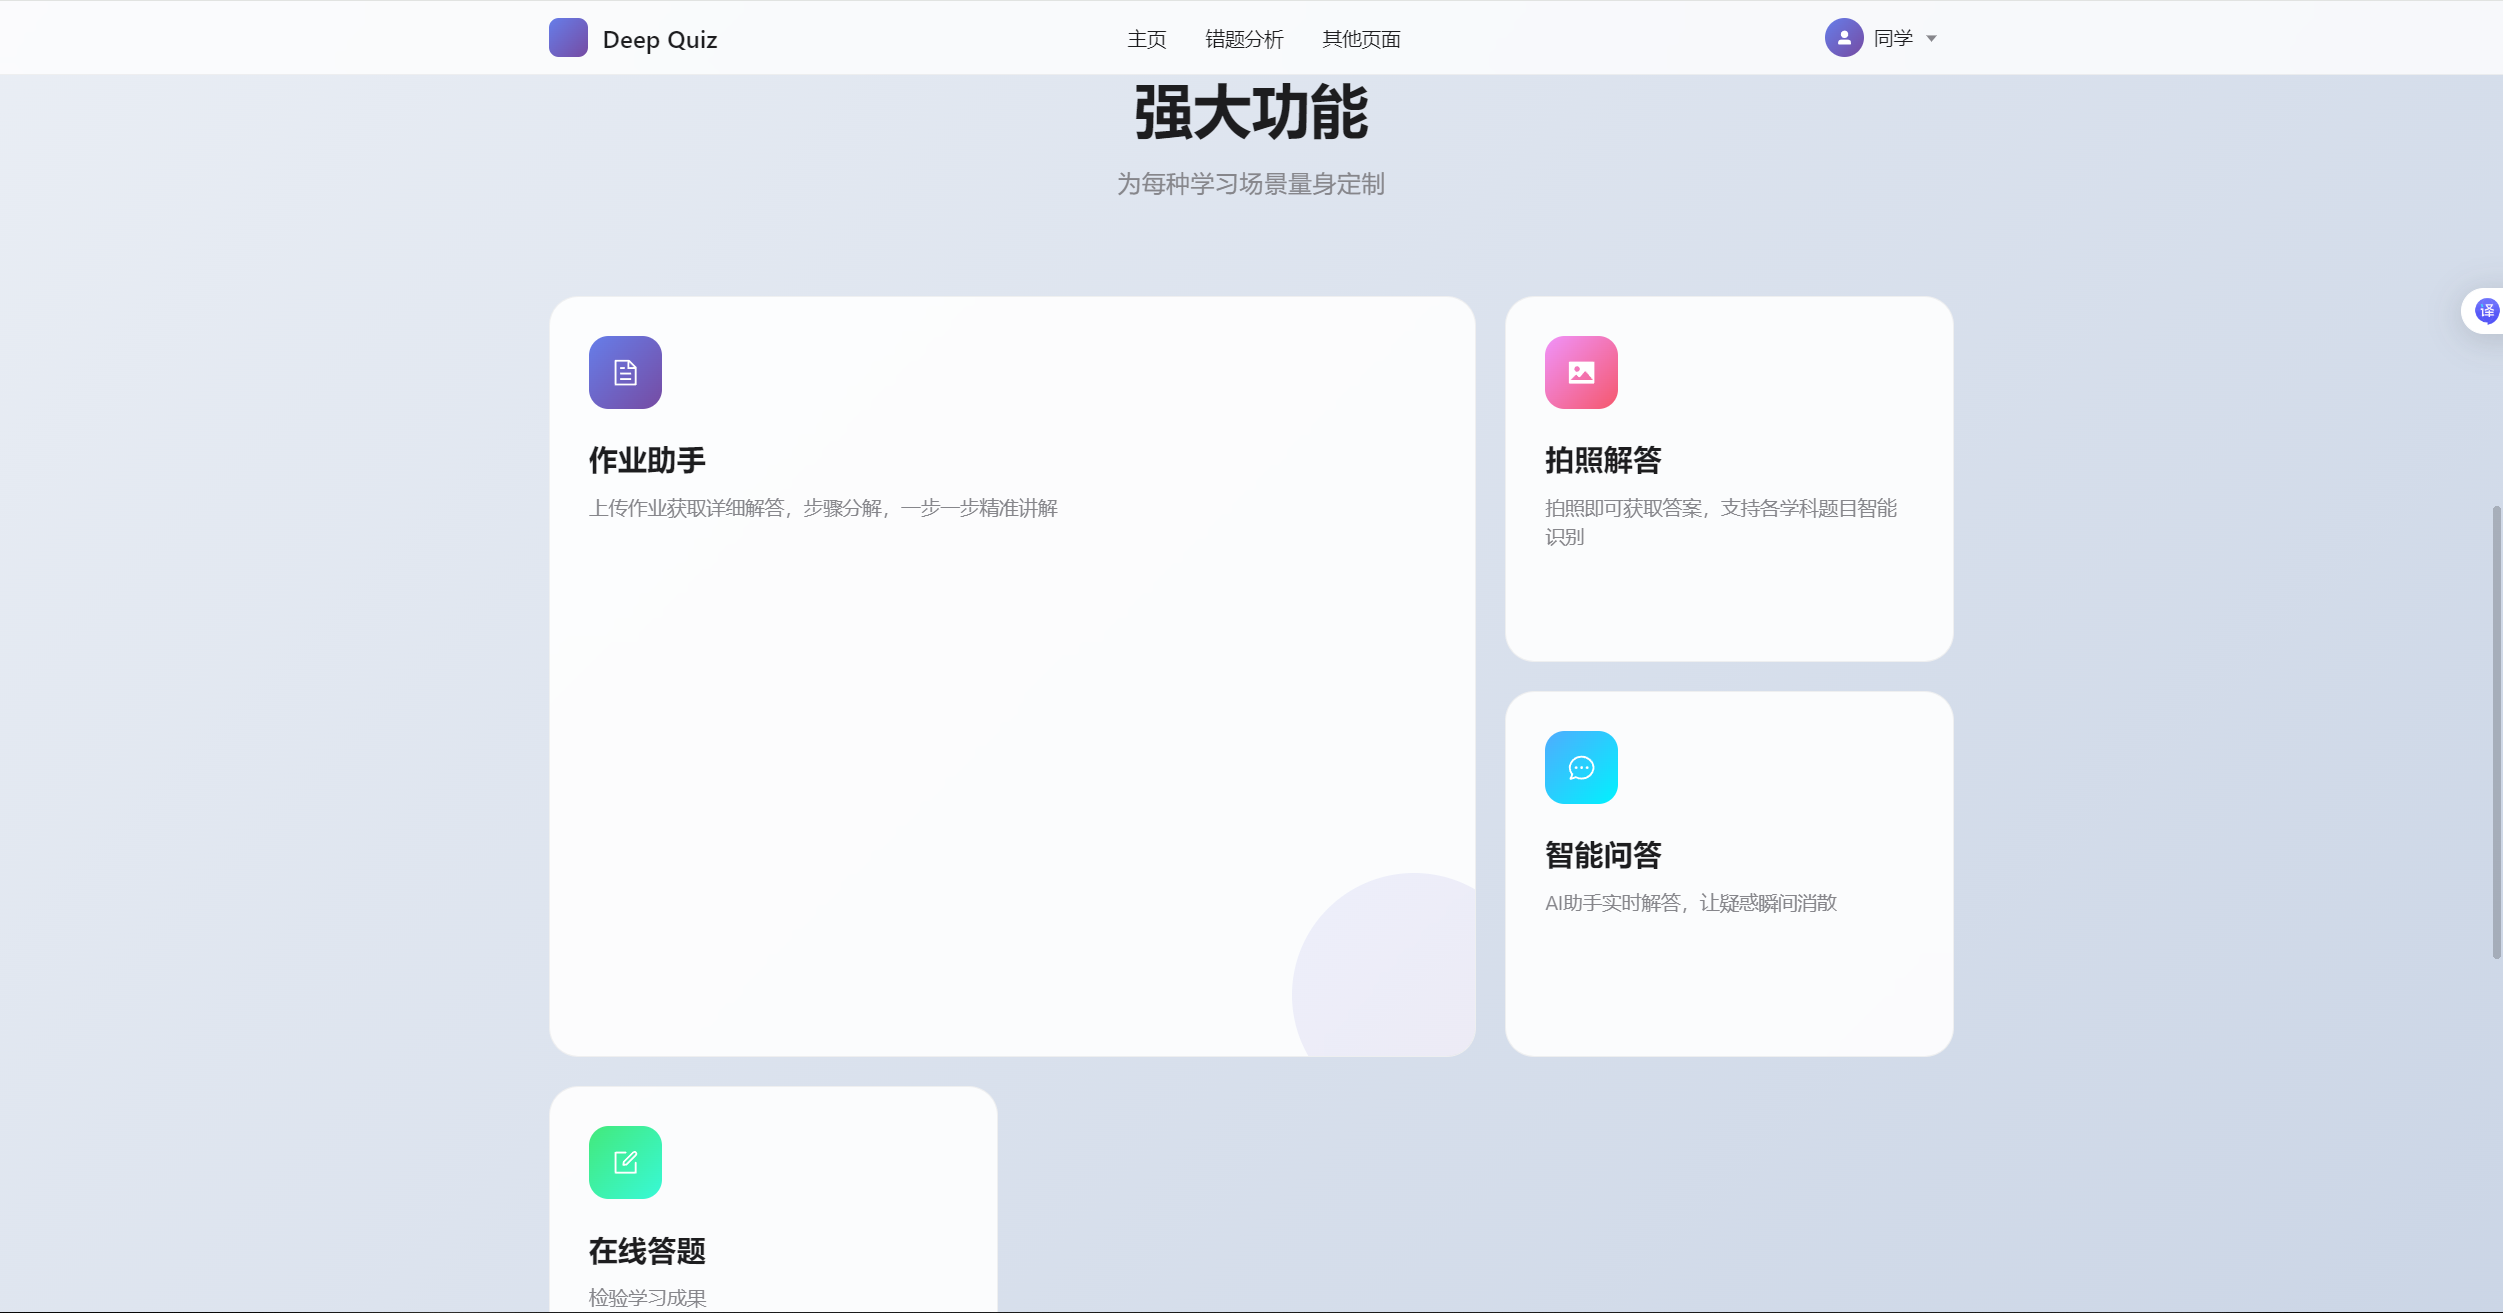Viewport: 2503px width, 1313px height.
Task: Open the 主页 navigation item
Action: [1146, 39]
